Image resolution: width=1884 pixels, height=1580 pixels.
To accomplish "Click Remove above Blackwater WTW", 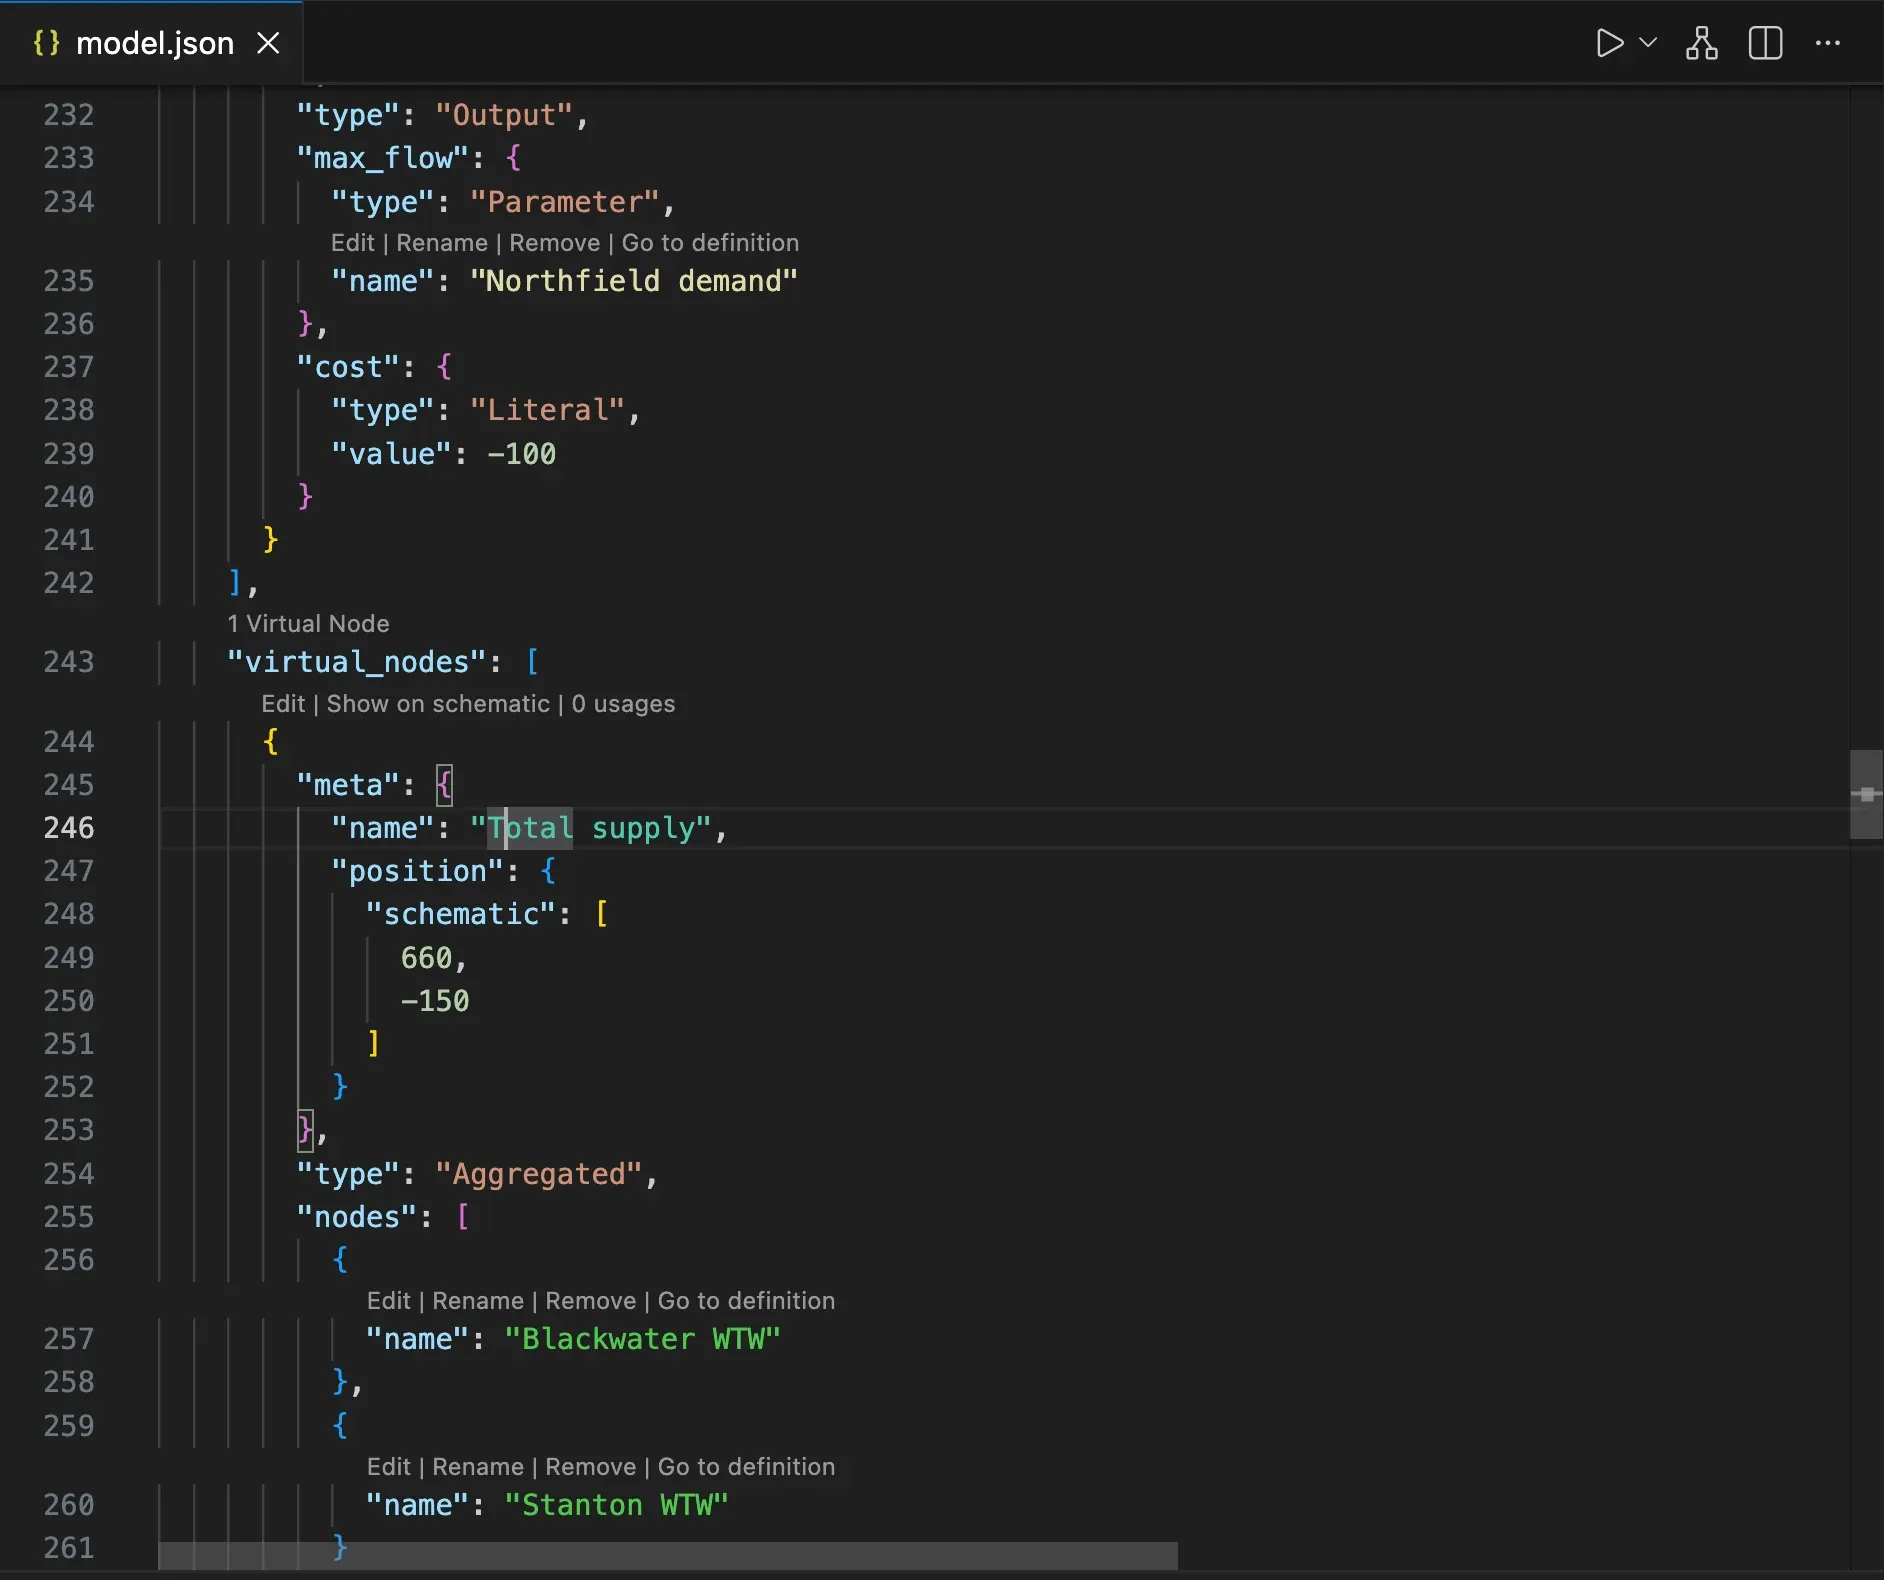I will pyautogui.click(x=591, y=1301).
